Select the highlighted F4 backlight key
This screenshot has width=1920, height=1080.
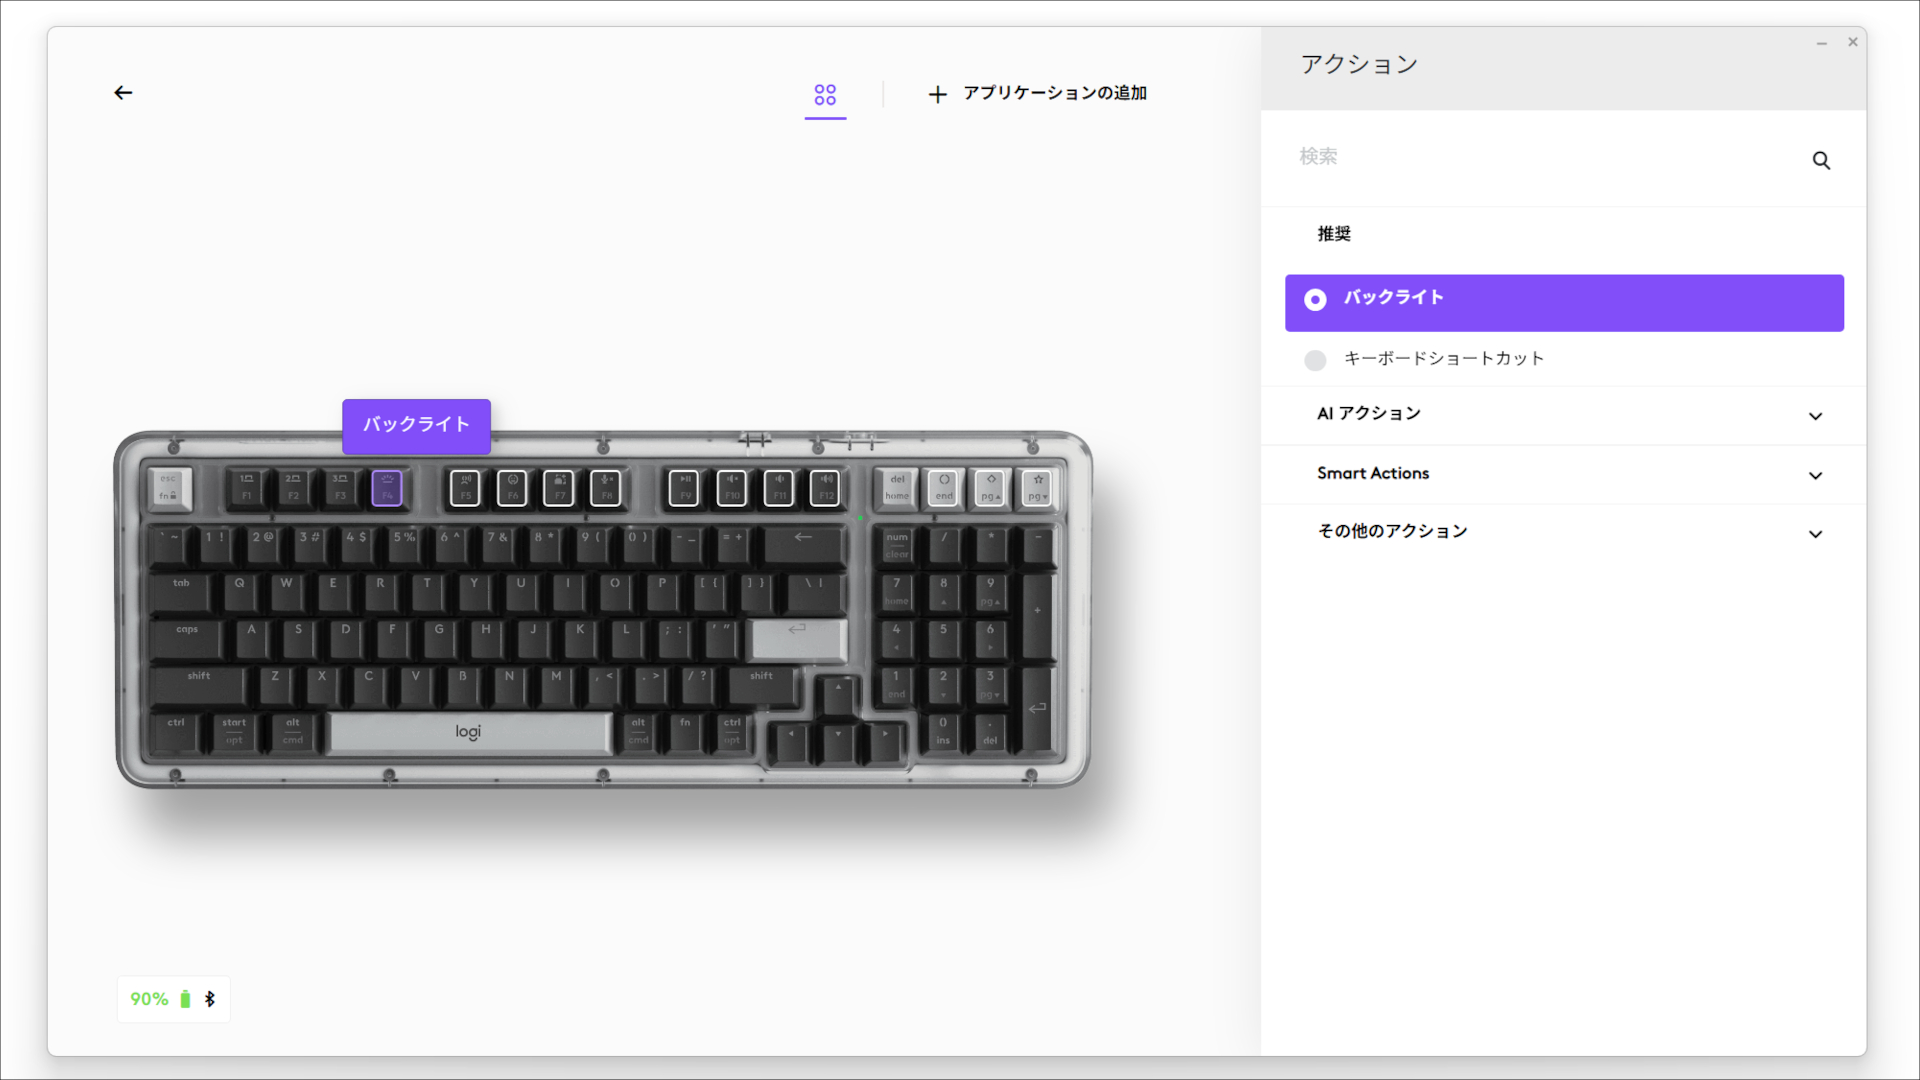[387, 488]
